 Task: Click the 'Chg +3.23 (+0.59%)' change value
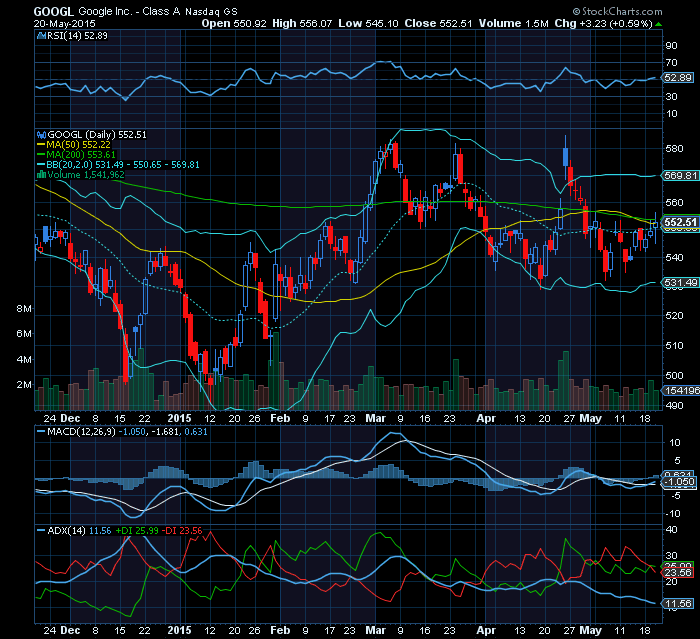[x=604, y=24]
